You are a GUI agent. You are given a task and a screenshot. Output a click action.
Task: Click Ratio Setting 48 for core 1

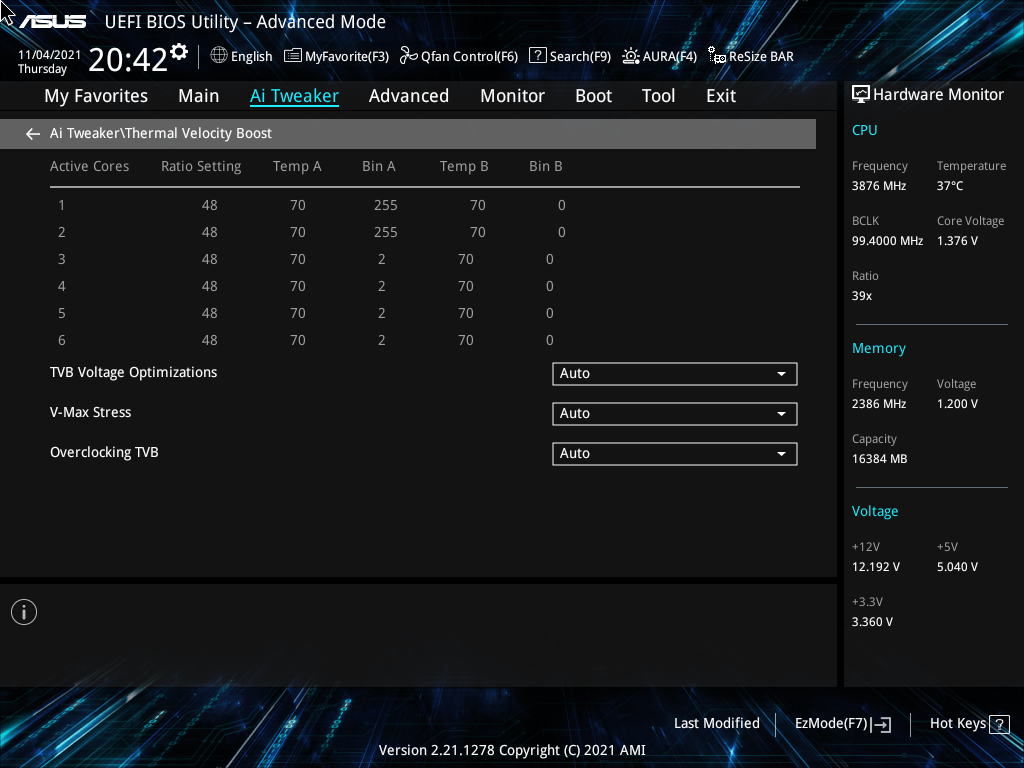pos(209,205)
